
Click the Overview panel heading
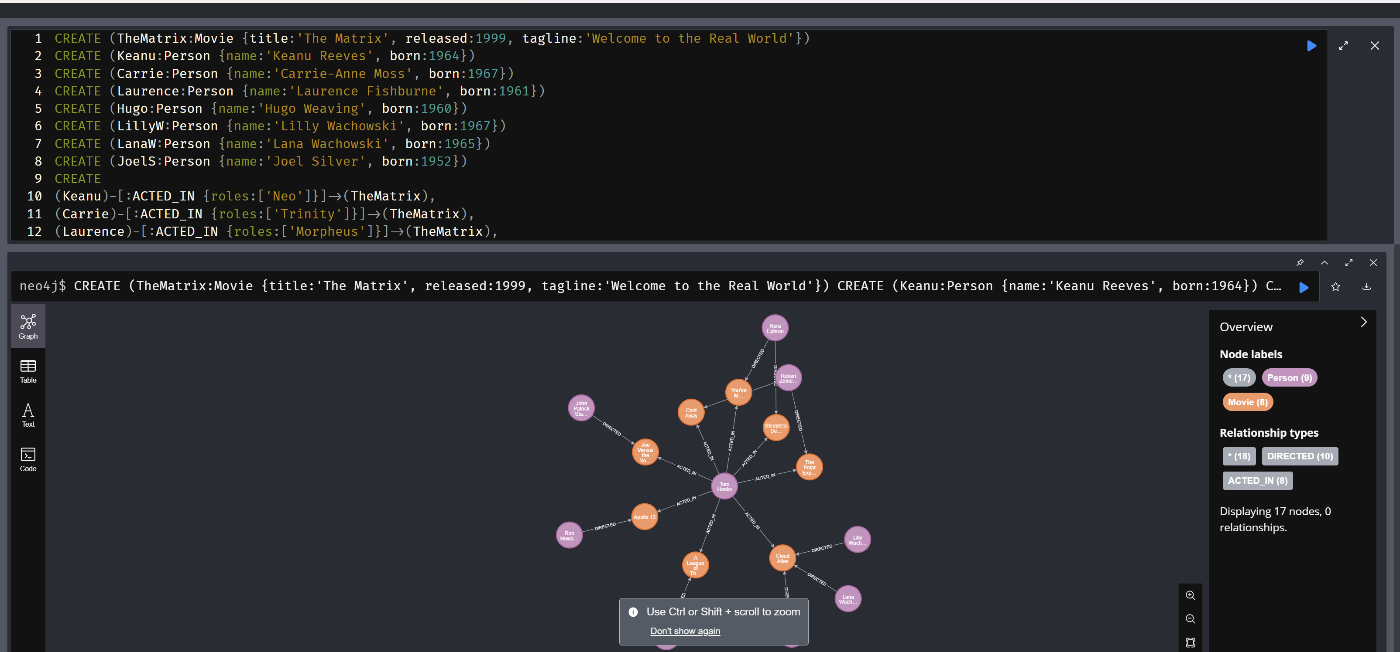1246,327
